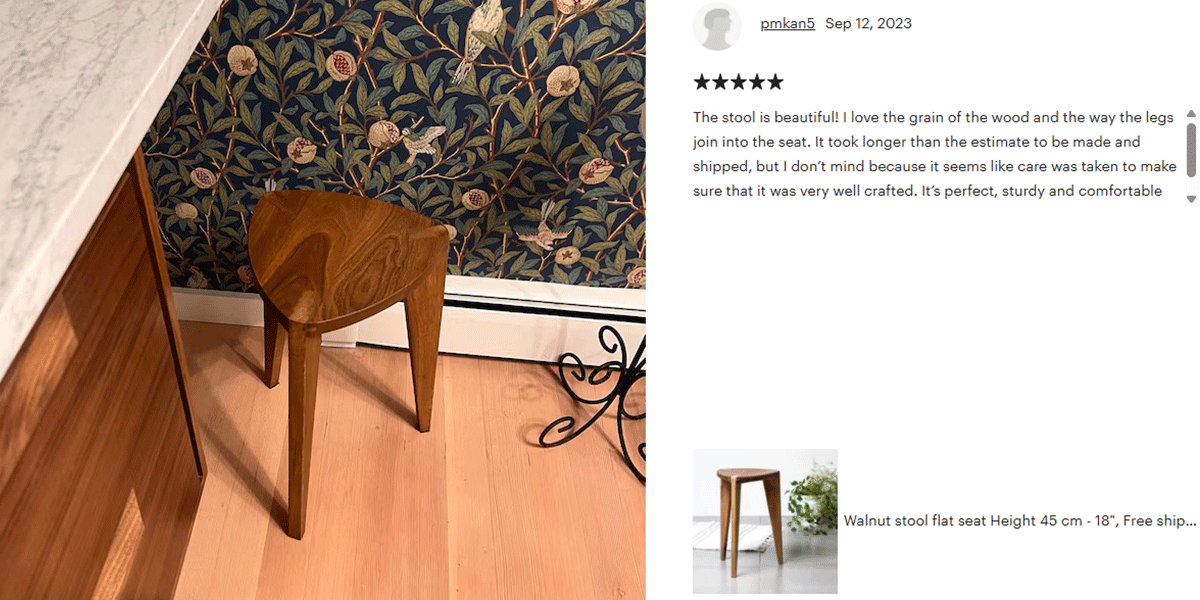Open the walnut stool product thumbnail

(765, 521)
